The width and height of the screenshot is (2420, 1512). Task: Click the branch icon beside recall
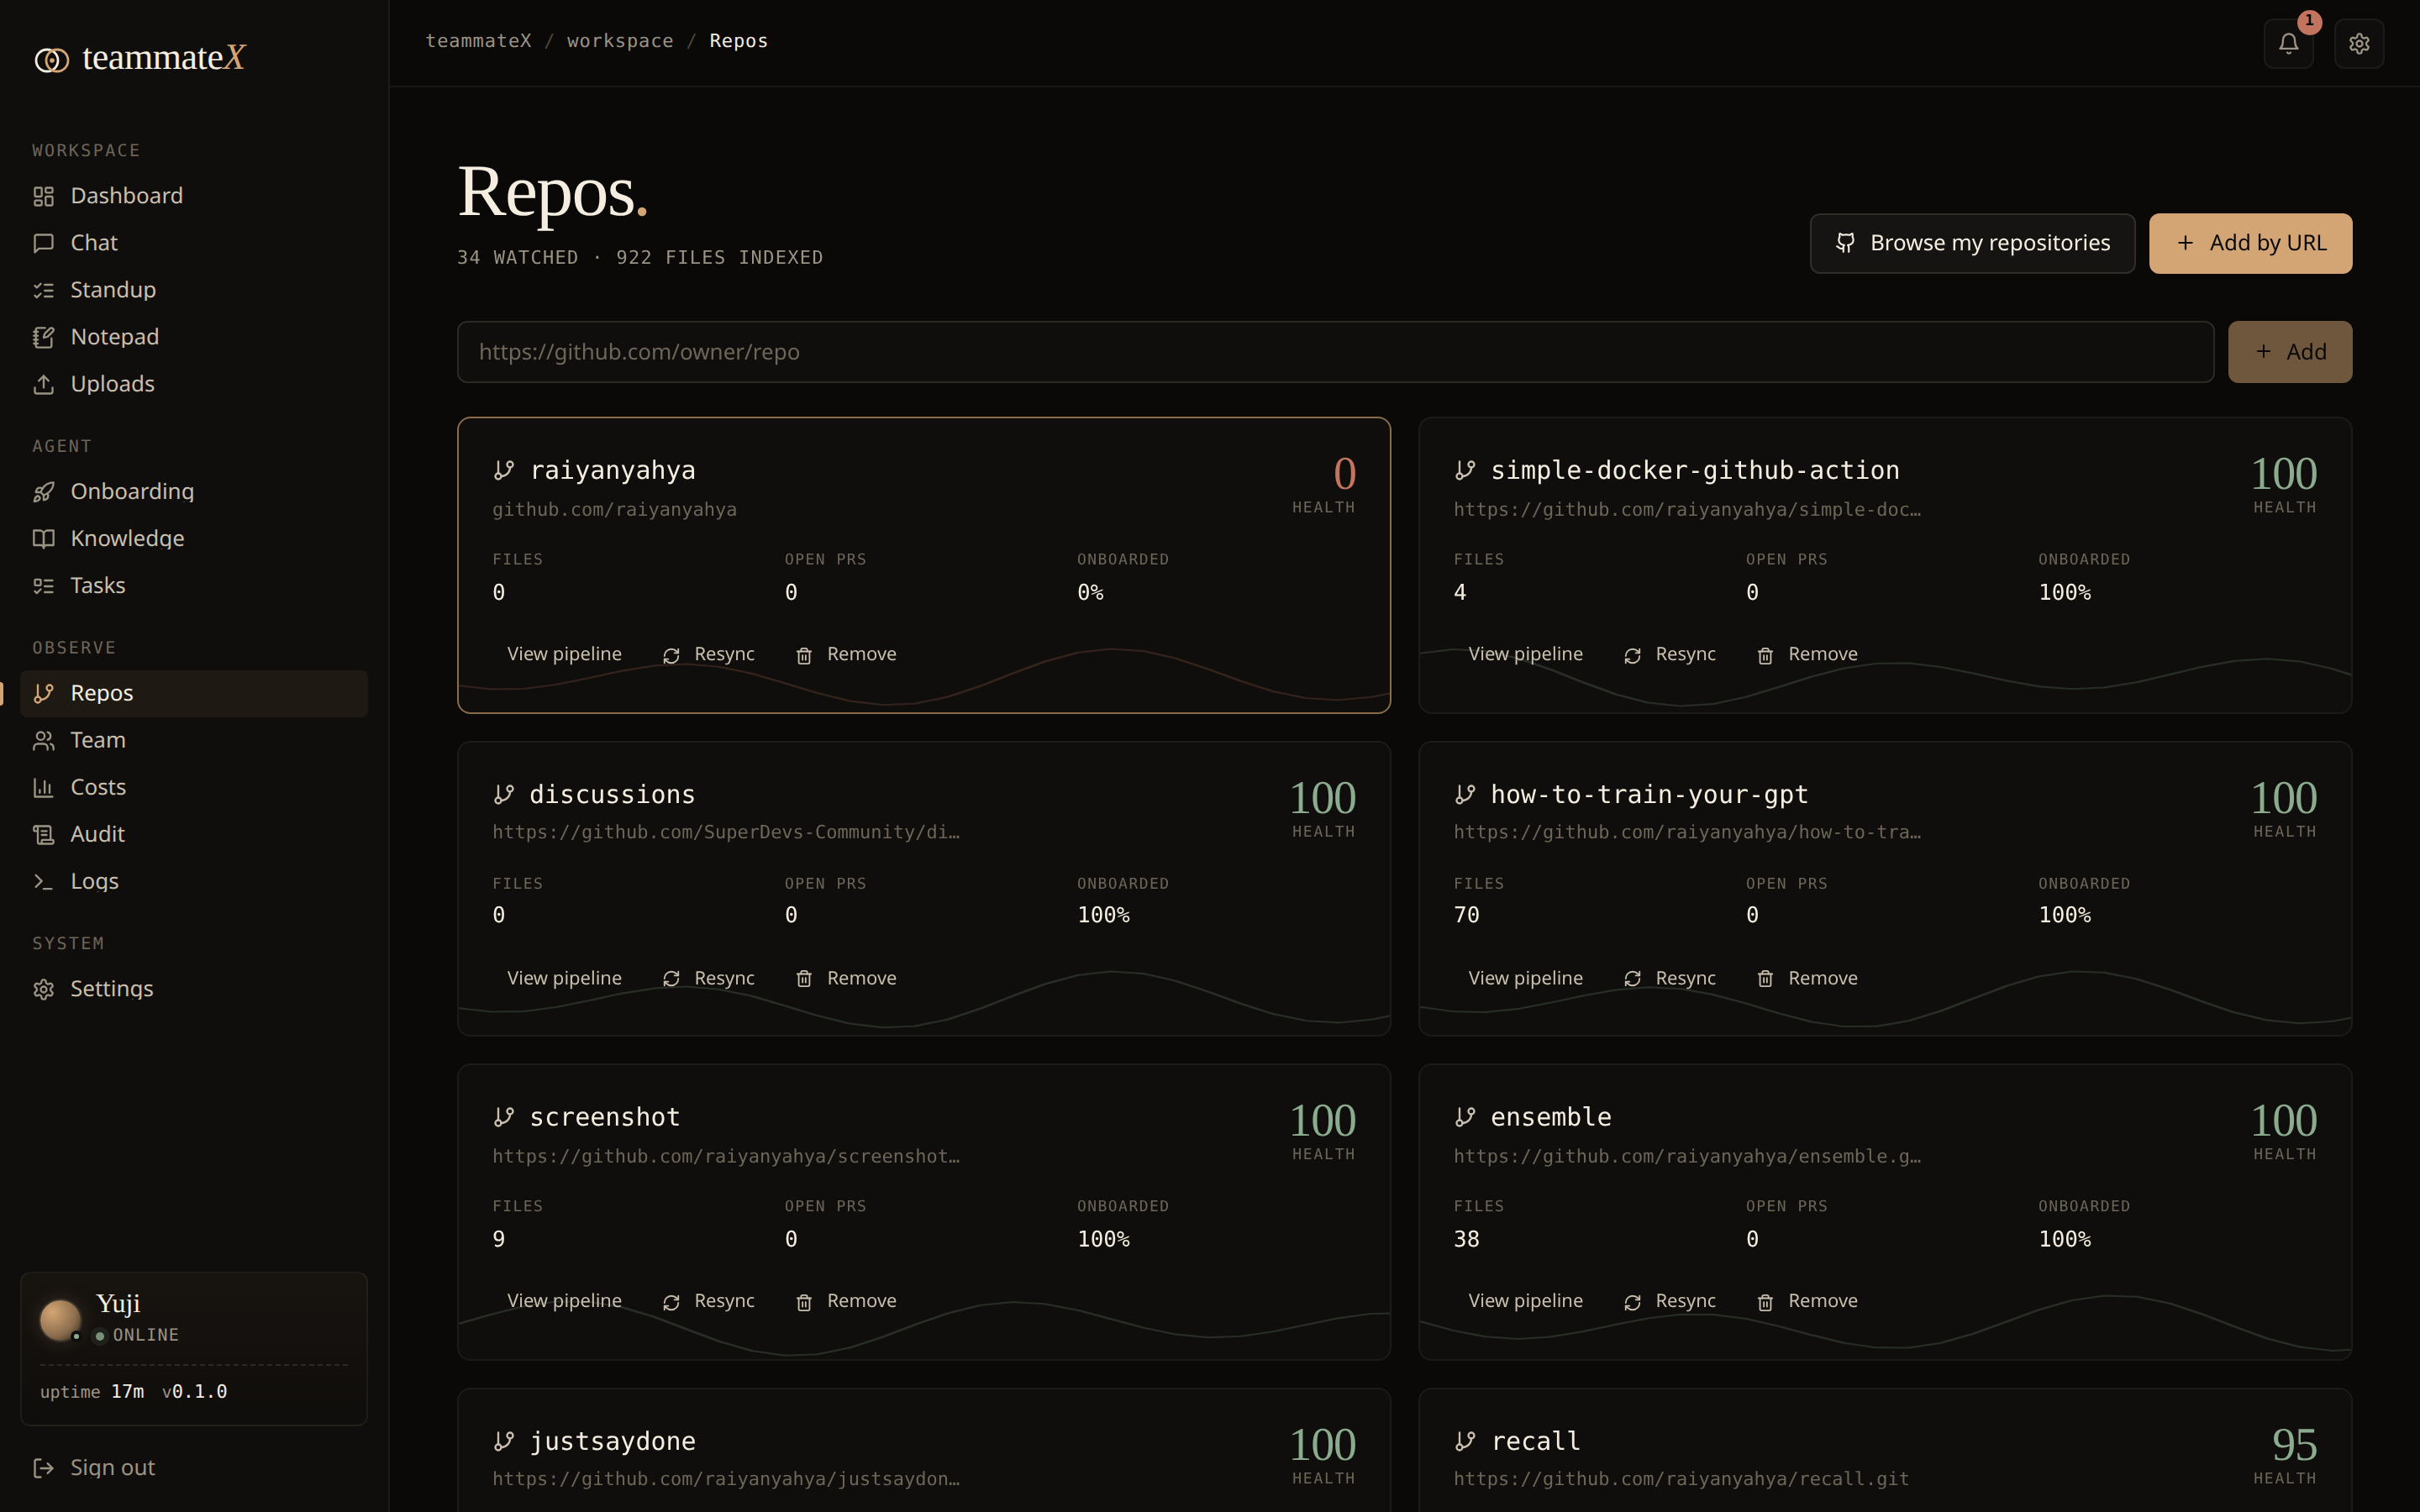pos(1465,1441)
